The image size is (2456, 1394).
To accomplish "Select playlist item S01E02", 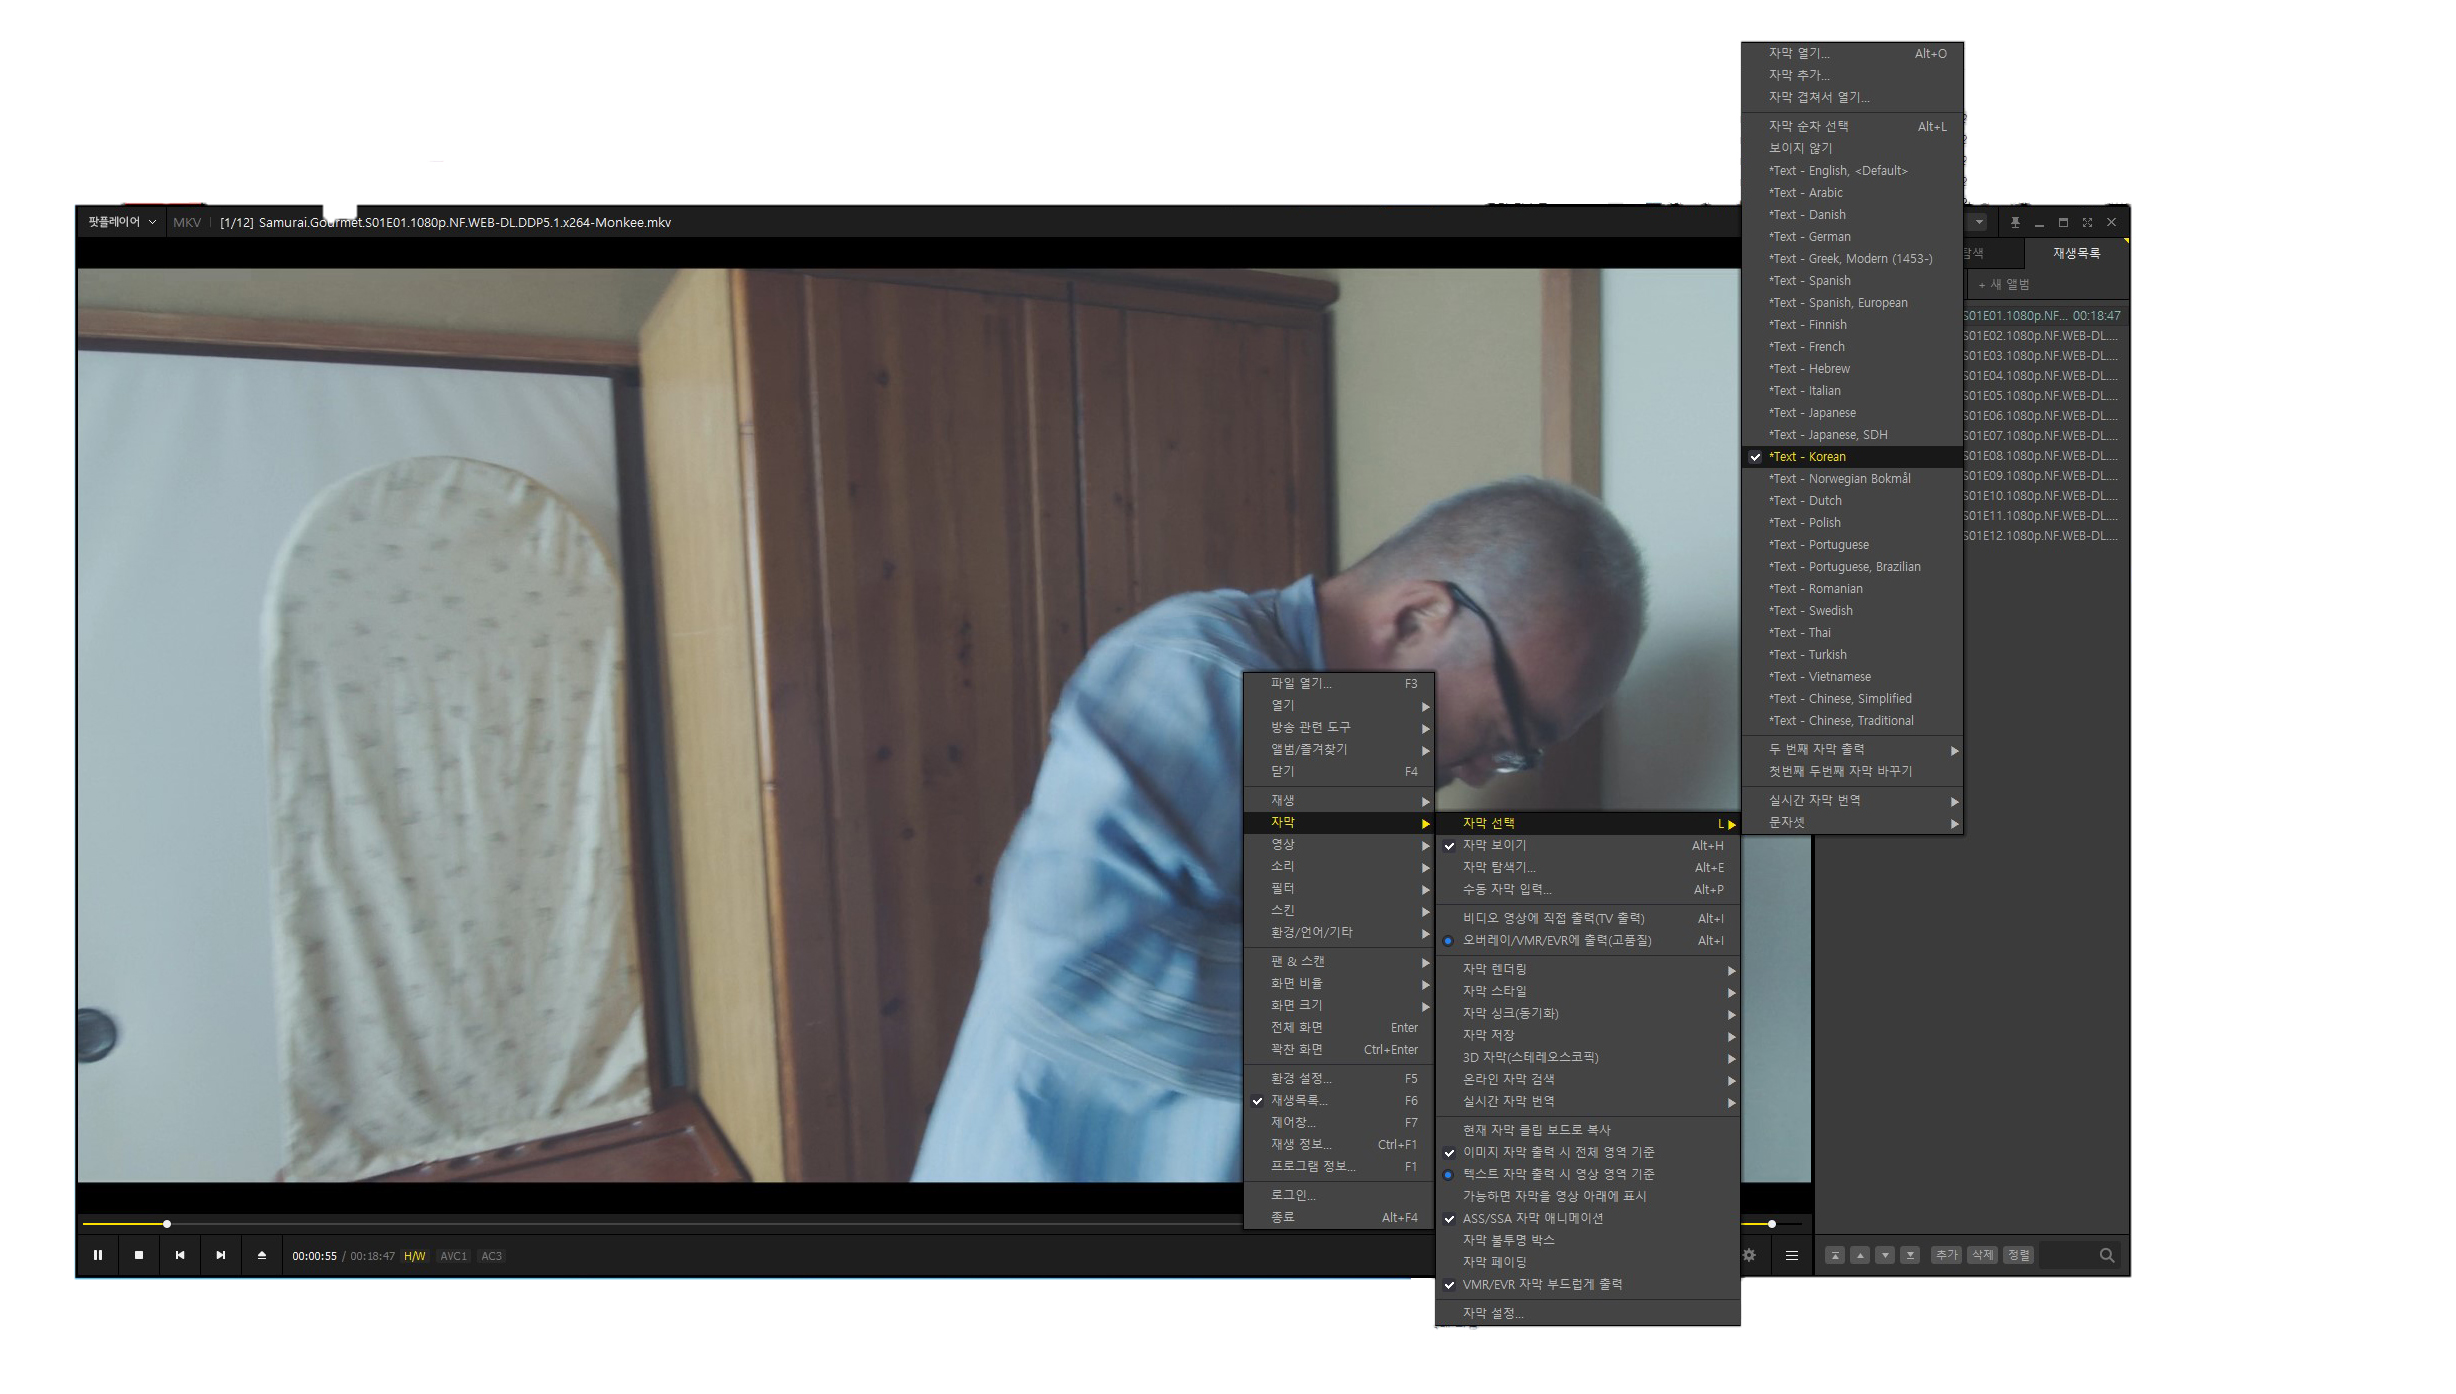I will coord(2045,336).
